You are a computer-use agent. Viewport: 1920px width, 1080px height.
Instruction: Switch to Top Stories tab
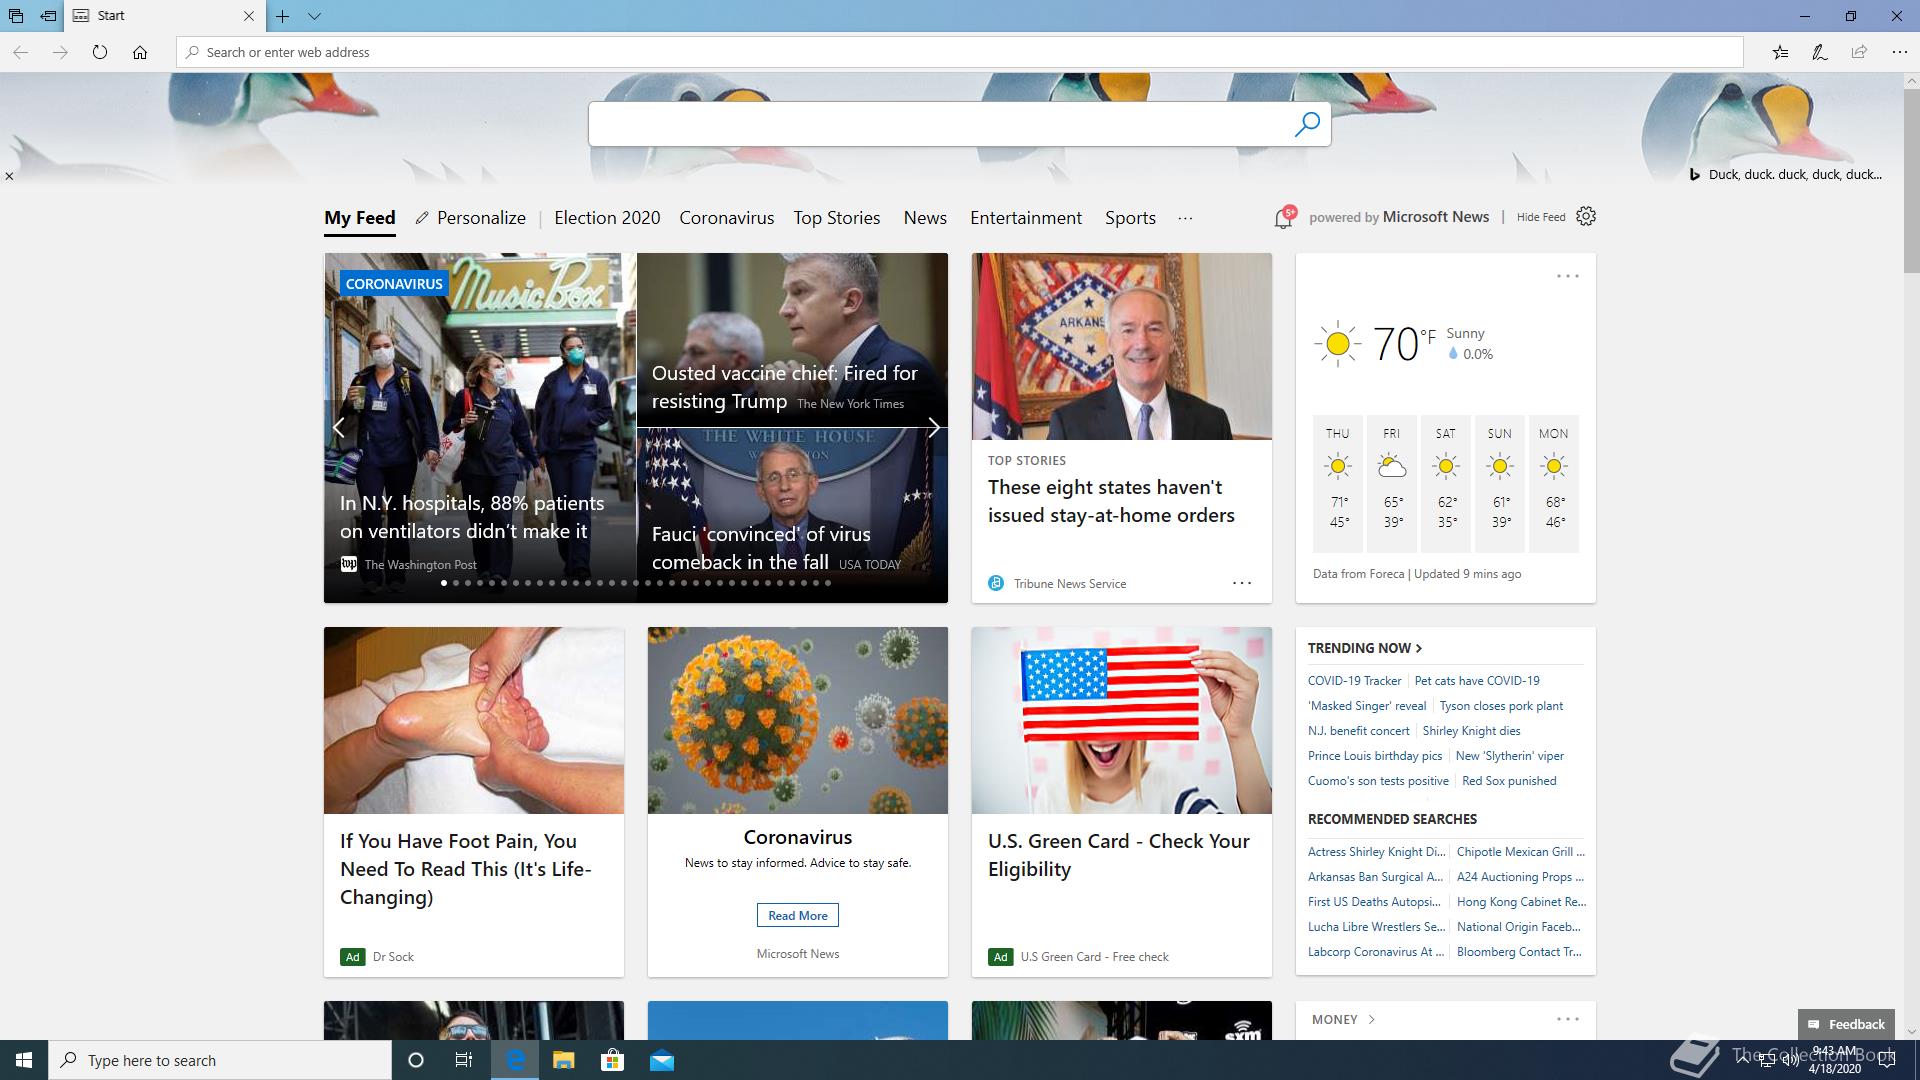[837, 218]
